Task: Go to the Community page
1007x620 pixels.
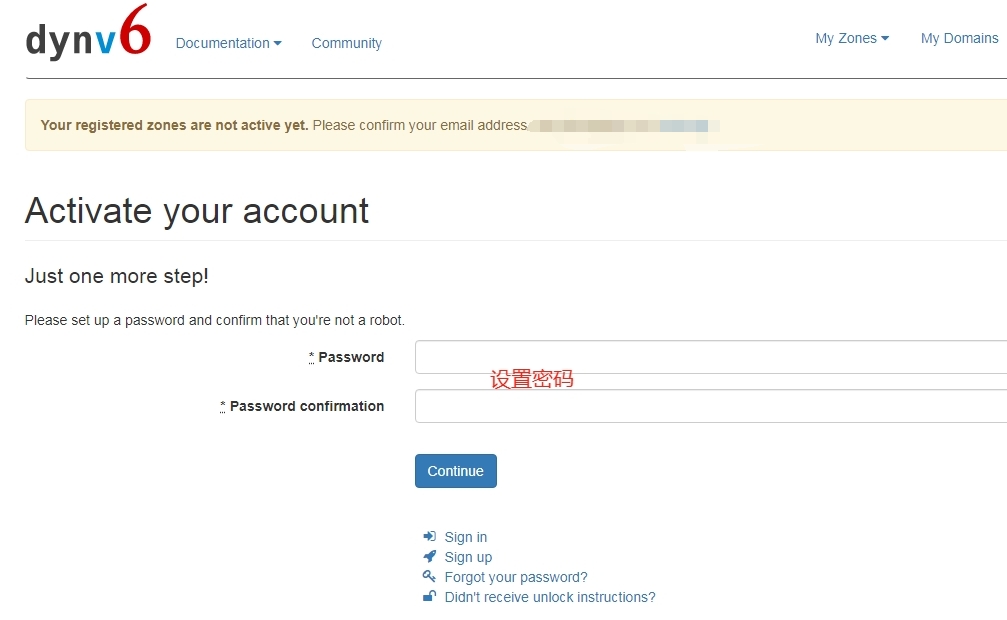Action: tap(346, 43)
